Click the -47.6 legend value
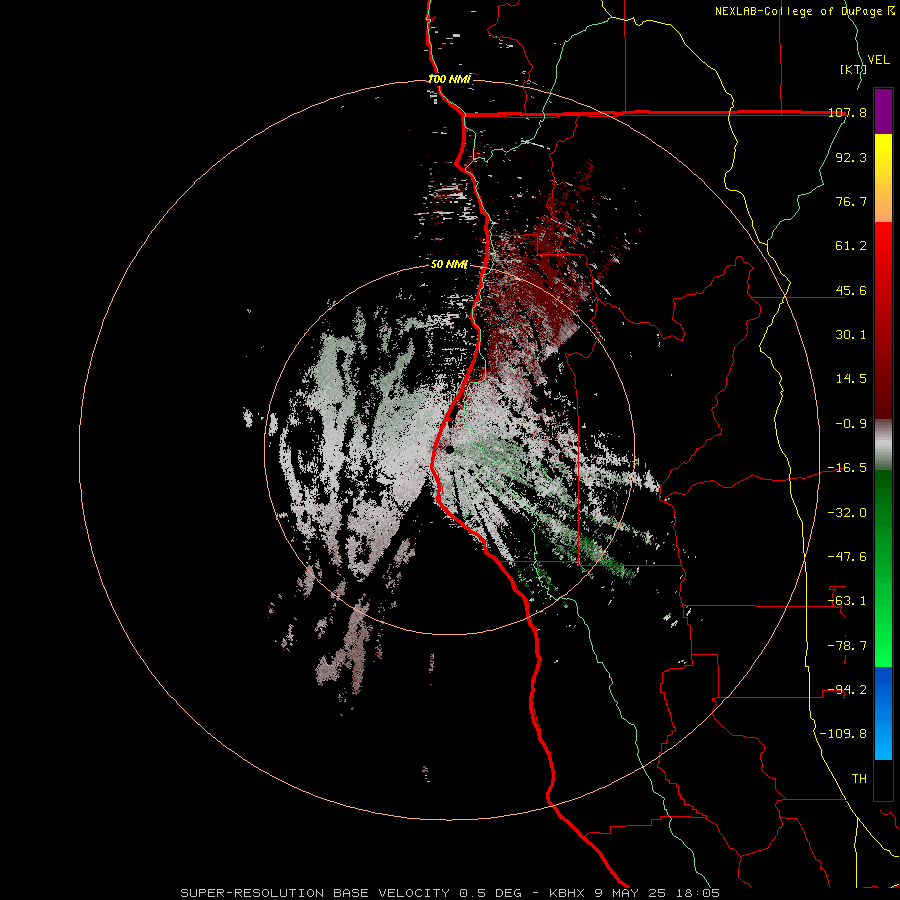 pos(848,557)
